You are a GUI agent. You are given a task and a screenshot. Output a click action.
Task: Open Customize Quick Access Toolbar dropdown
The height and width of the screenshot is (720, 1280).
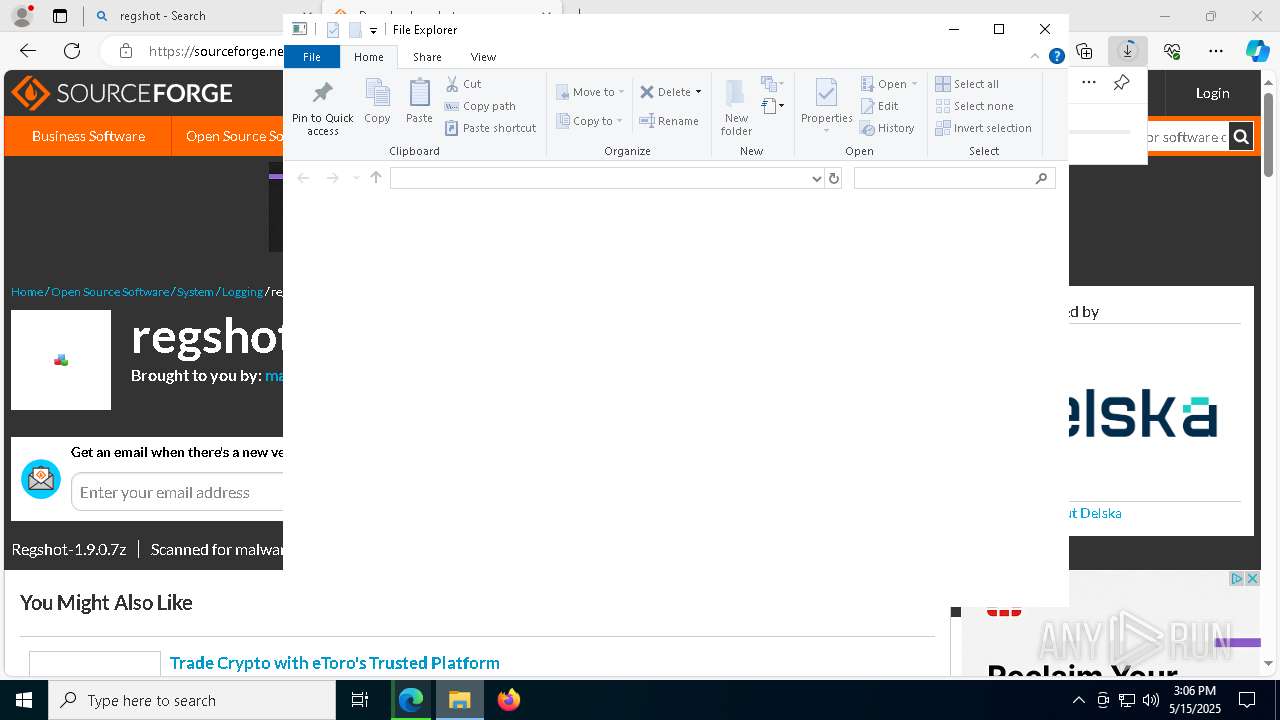click(373, 30)
